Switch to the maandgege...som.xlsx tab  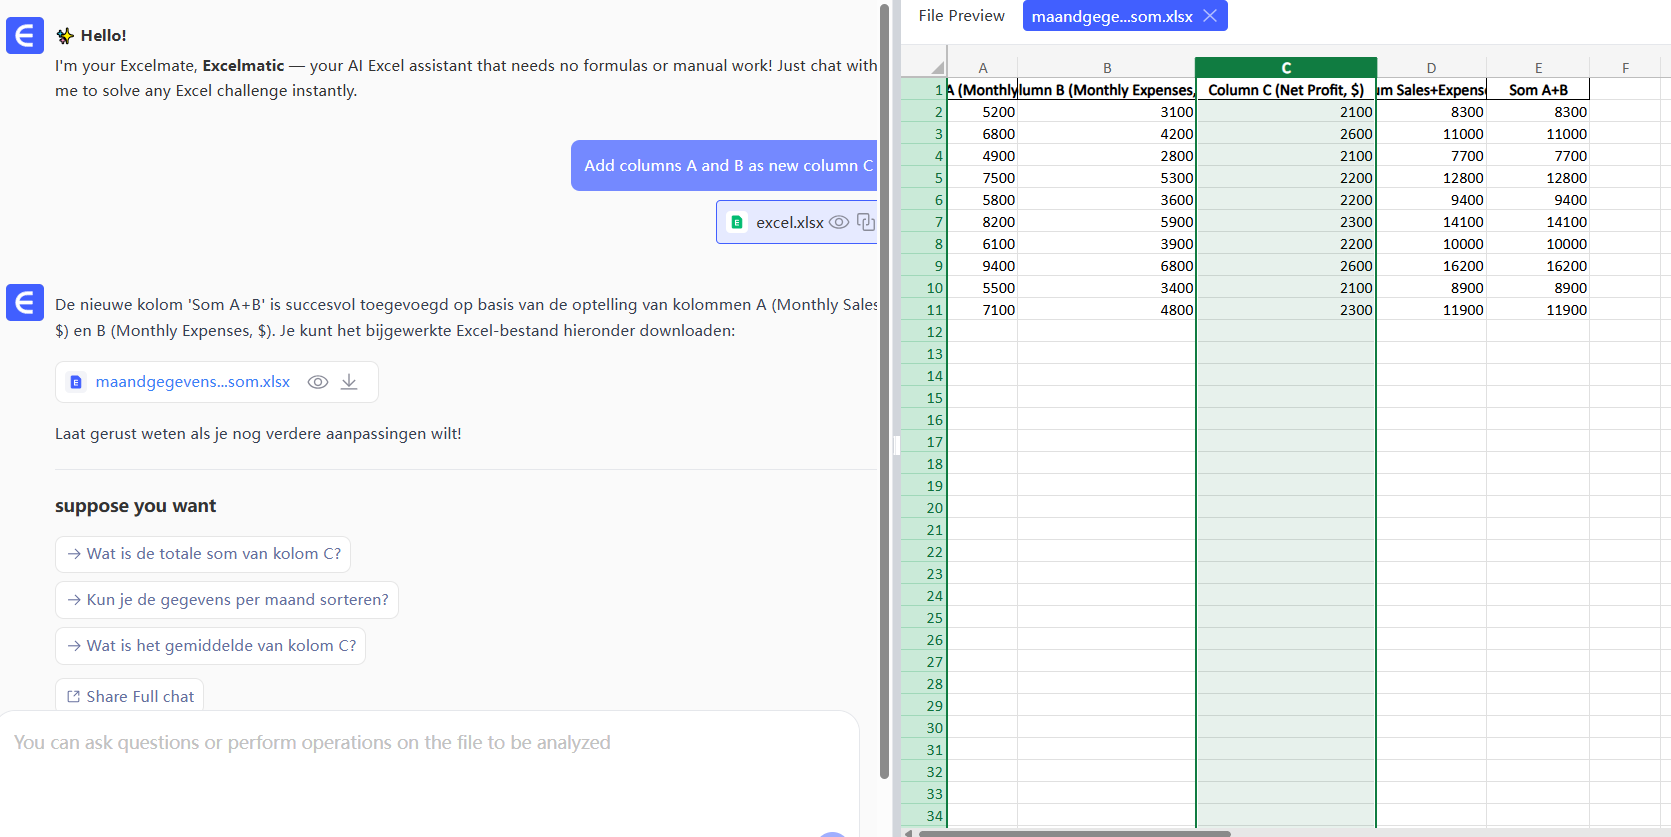pos(1111,16)
